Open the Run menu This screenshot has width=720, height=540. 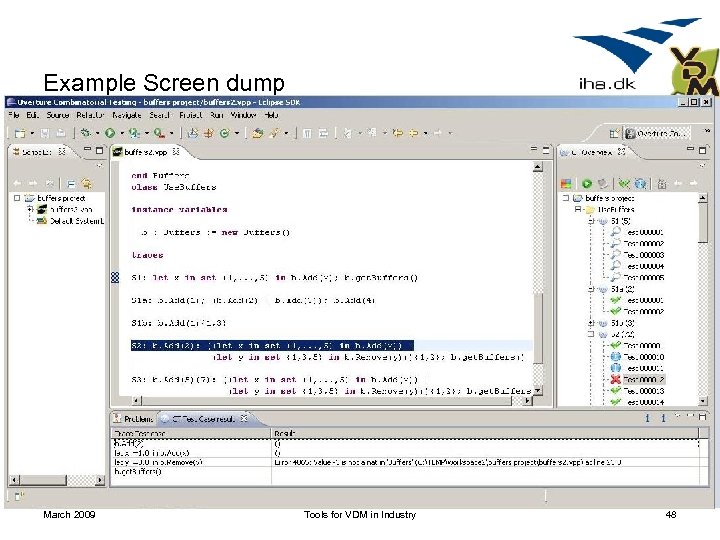[217, 115]
